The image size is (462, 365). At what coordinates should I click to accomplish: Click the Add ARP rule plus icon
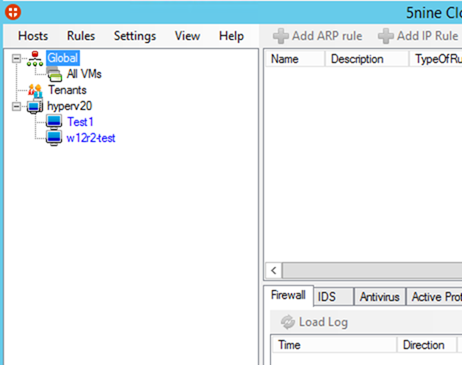point(281,36)
